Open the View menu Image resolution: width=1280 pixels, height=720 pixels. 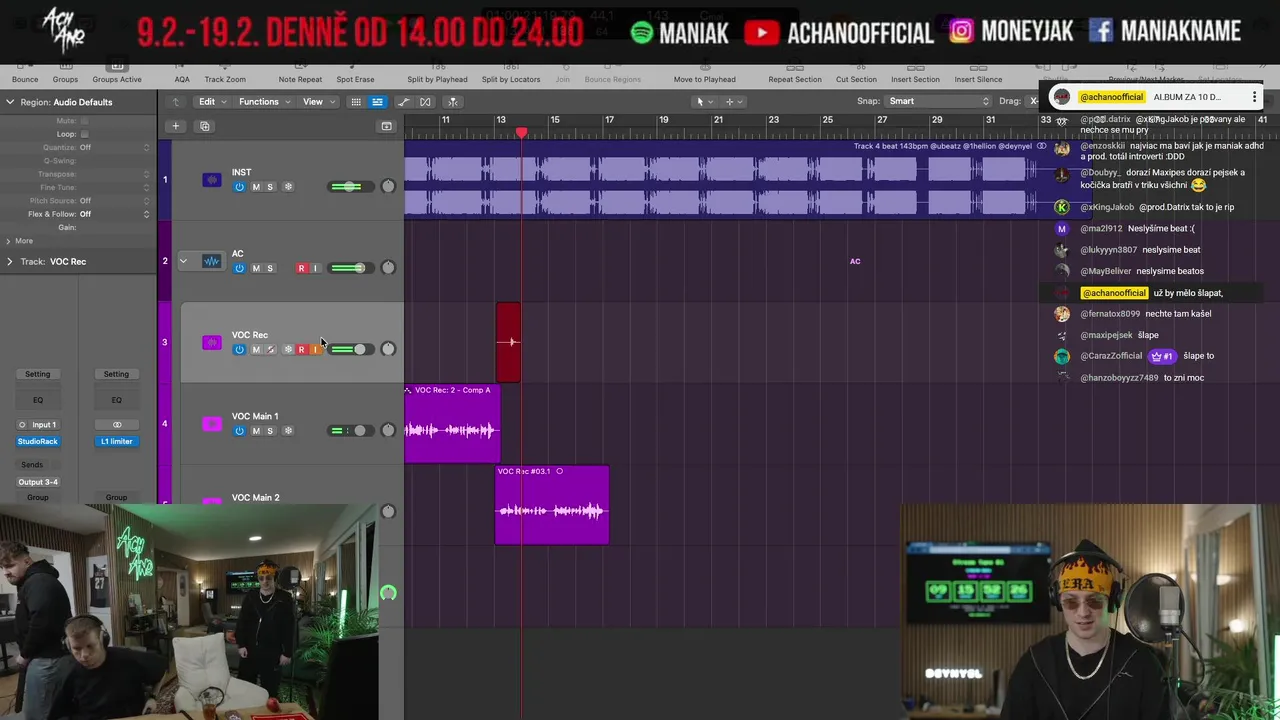click(x=317, y=101)
